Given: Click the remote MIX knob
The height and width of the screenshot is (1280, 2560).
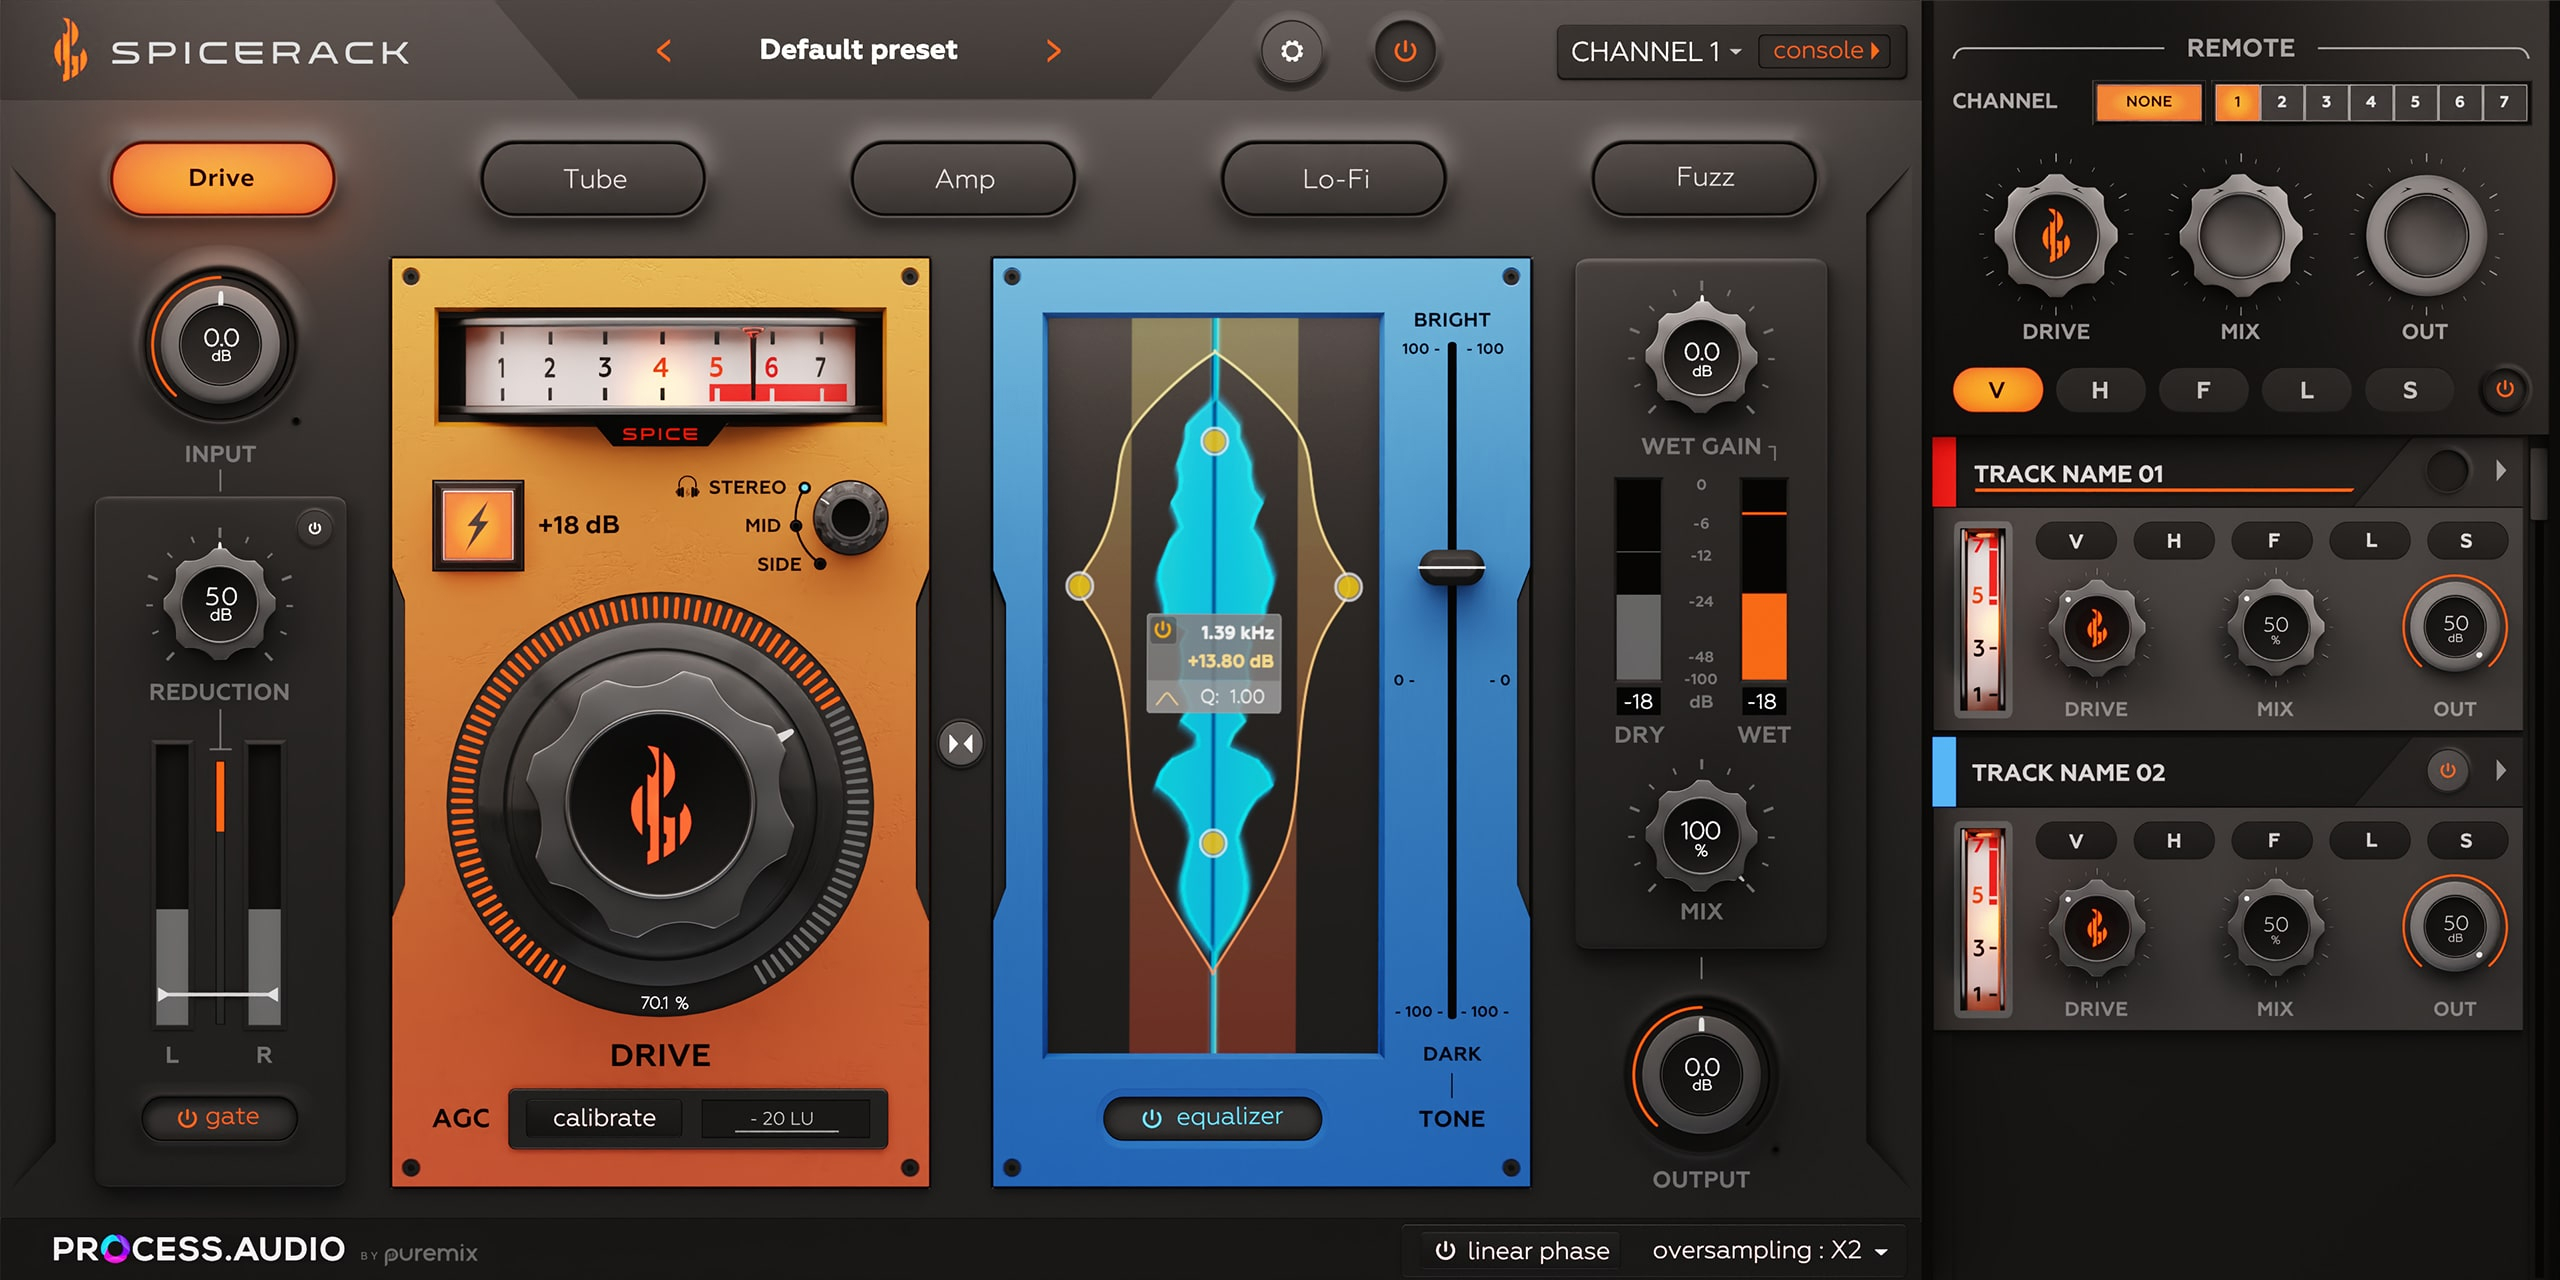Looking at the screenshot, I should [x=2240, y=237].
